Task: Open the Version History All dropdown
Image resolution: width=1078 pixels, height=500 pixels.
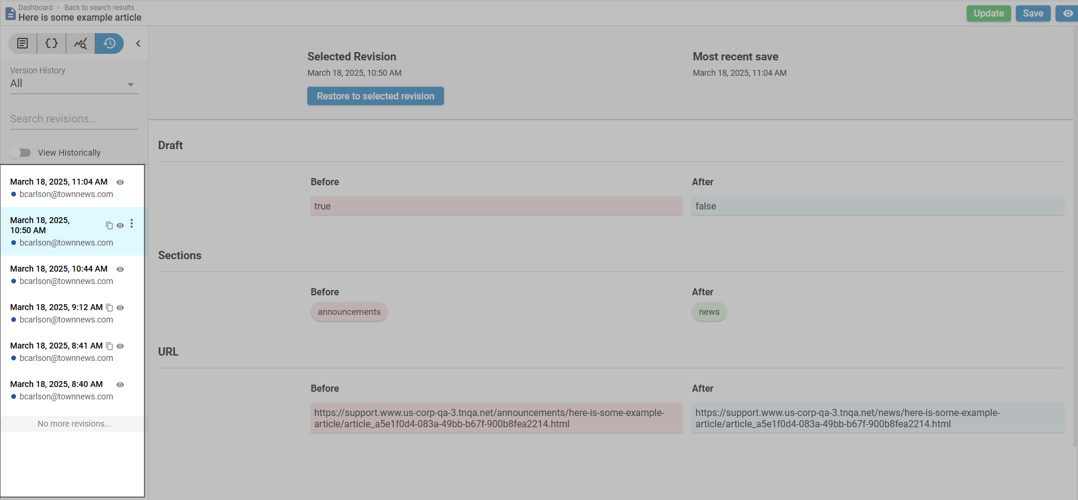Action: [74, 83]
